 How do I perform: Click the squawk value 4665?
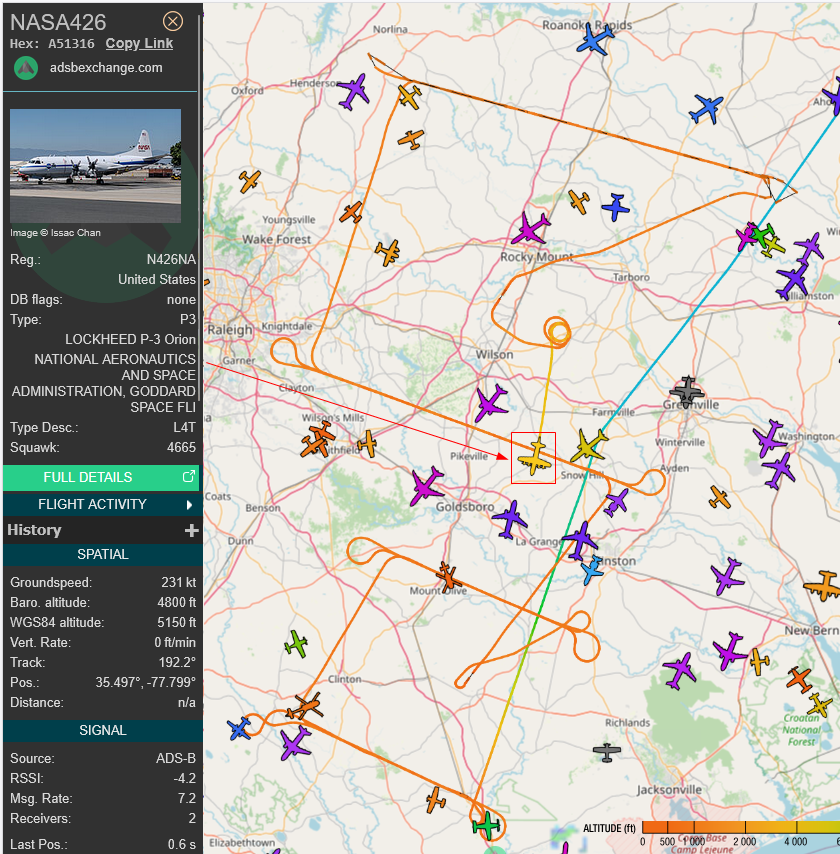[x=181, y=447]
